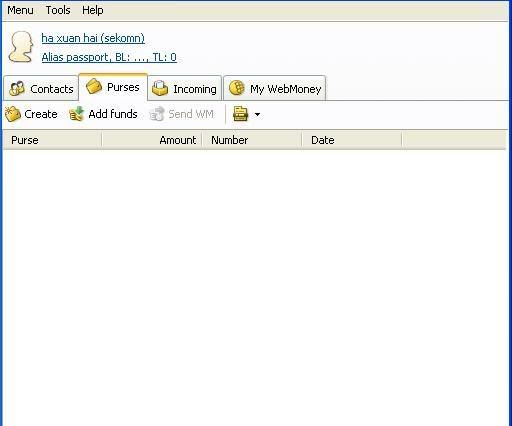Click the Create purse icon
Image resolution: width=512 pixels, height=426 pixels.
pos(13,114)
